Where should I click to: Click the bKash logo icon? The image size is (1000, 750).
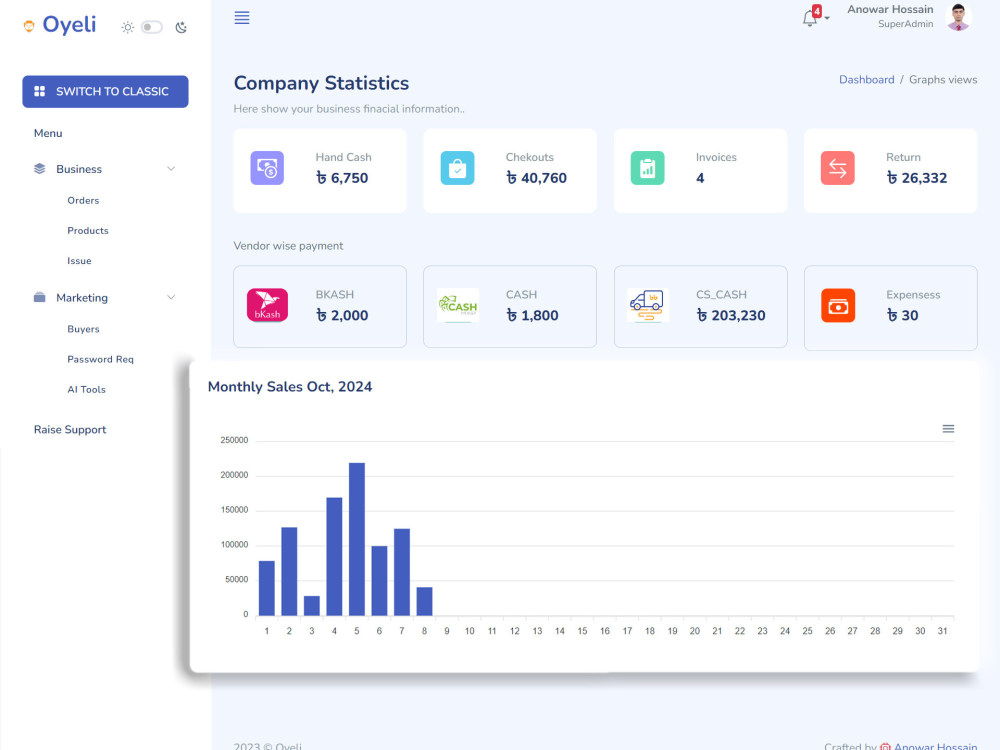(267, 305)
